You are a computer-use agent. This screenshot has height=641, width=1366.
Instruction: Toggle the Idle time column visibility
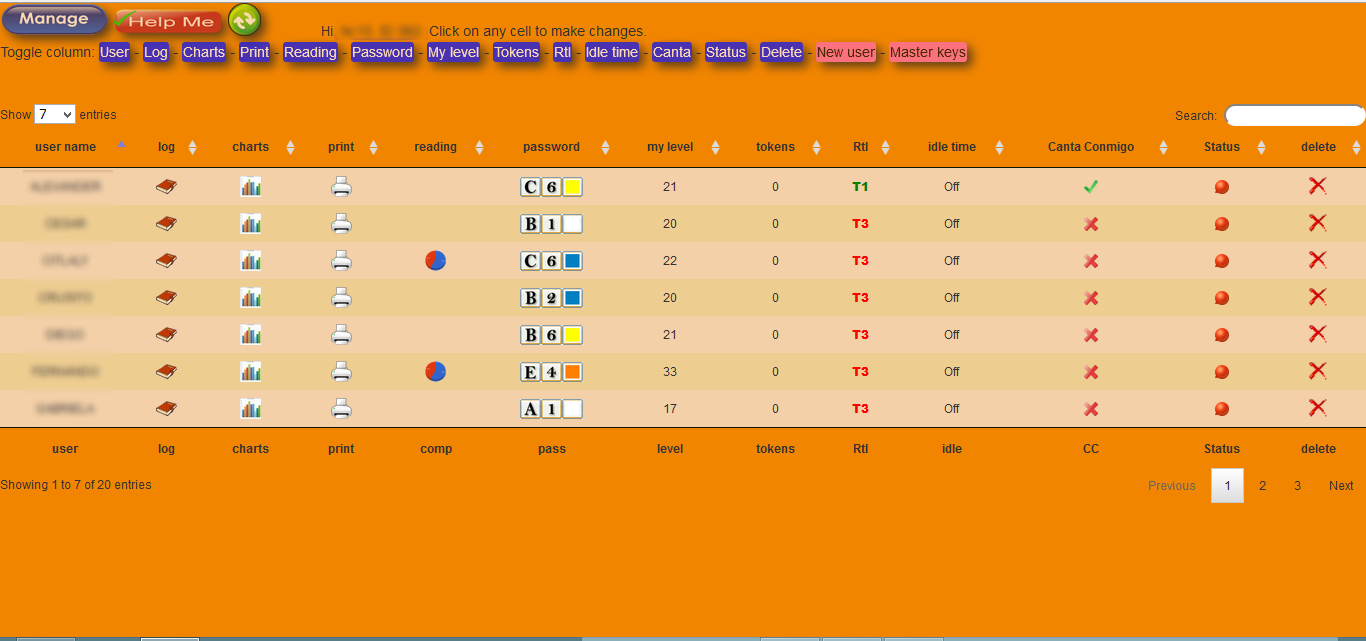click(611, 52)
